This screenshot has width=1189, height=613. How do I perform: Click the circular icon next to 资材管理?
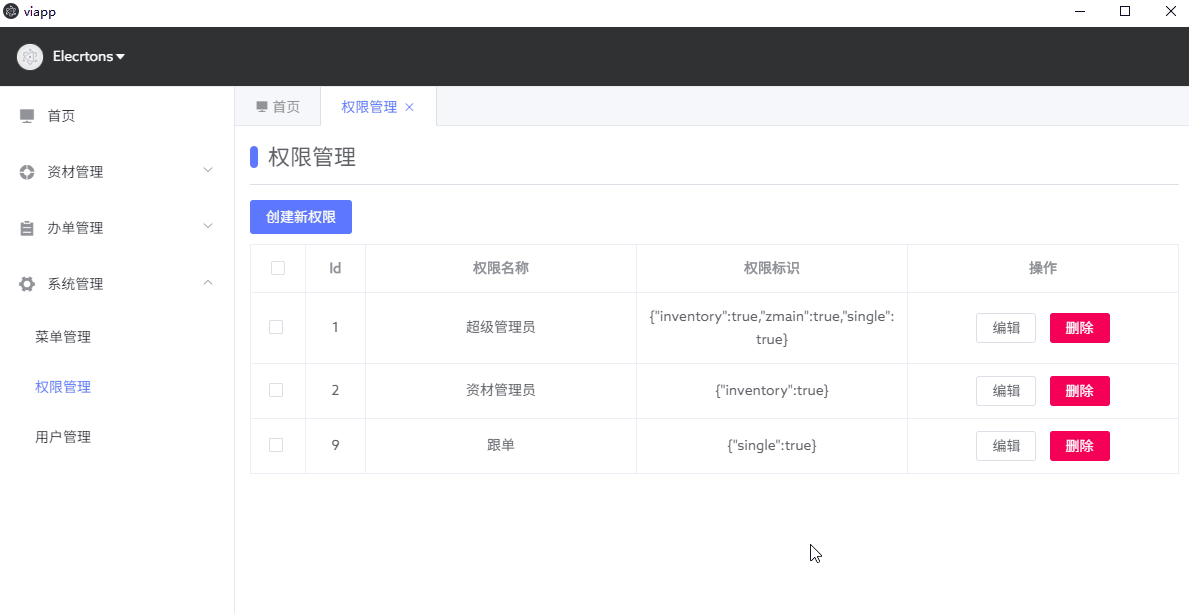(26, 171)
